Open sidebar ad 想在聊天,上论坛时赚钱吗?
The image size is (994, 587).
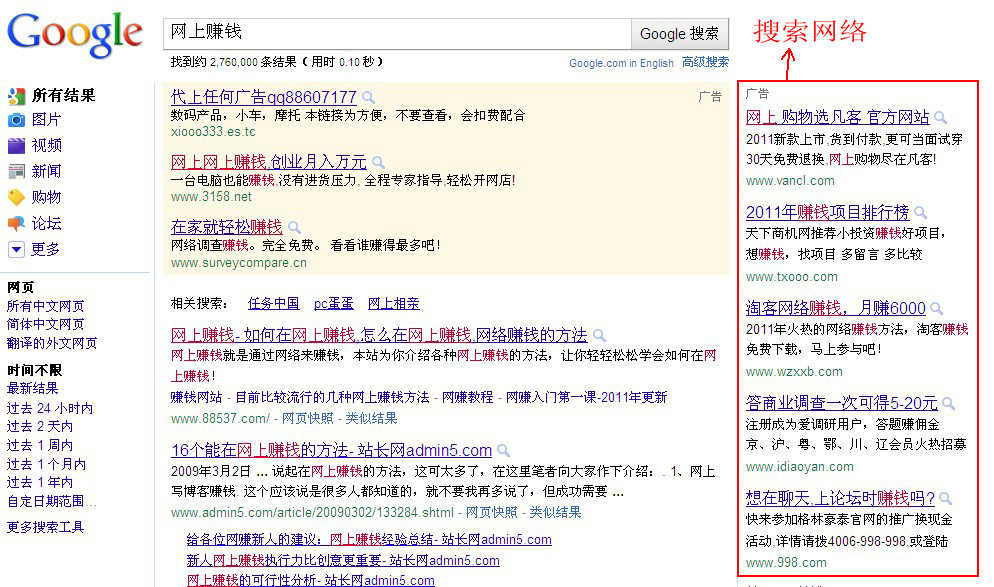(x=840, y=498)
